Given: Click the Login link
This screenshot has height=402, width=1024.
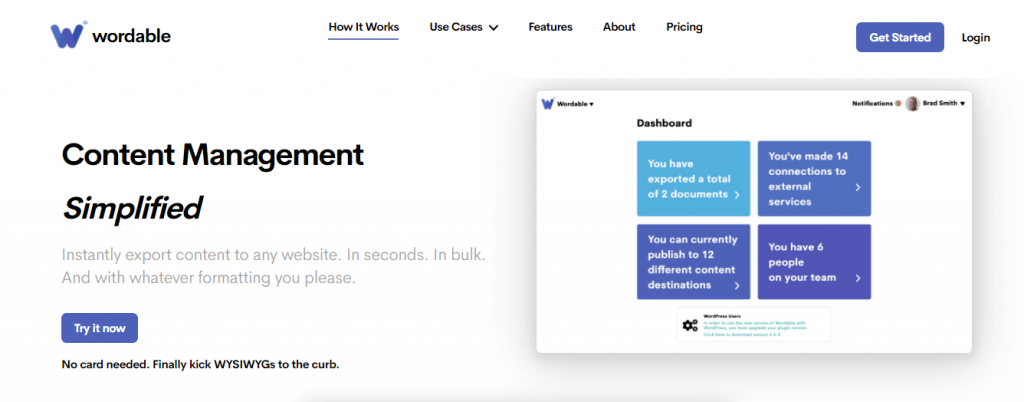Looking at the screenshot, I should coord(975,38).
